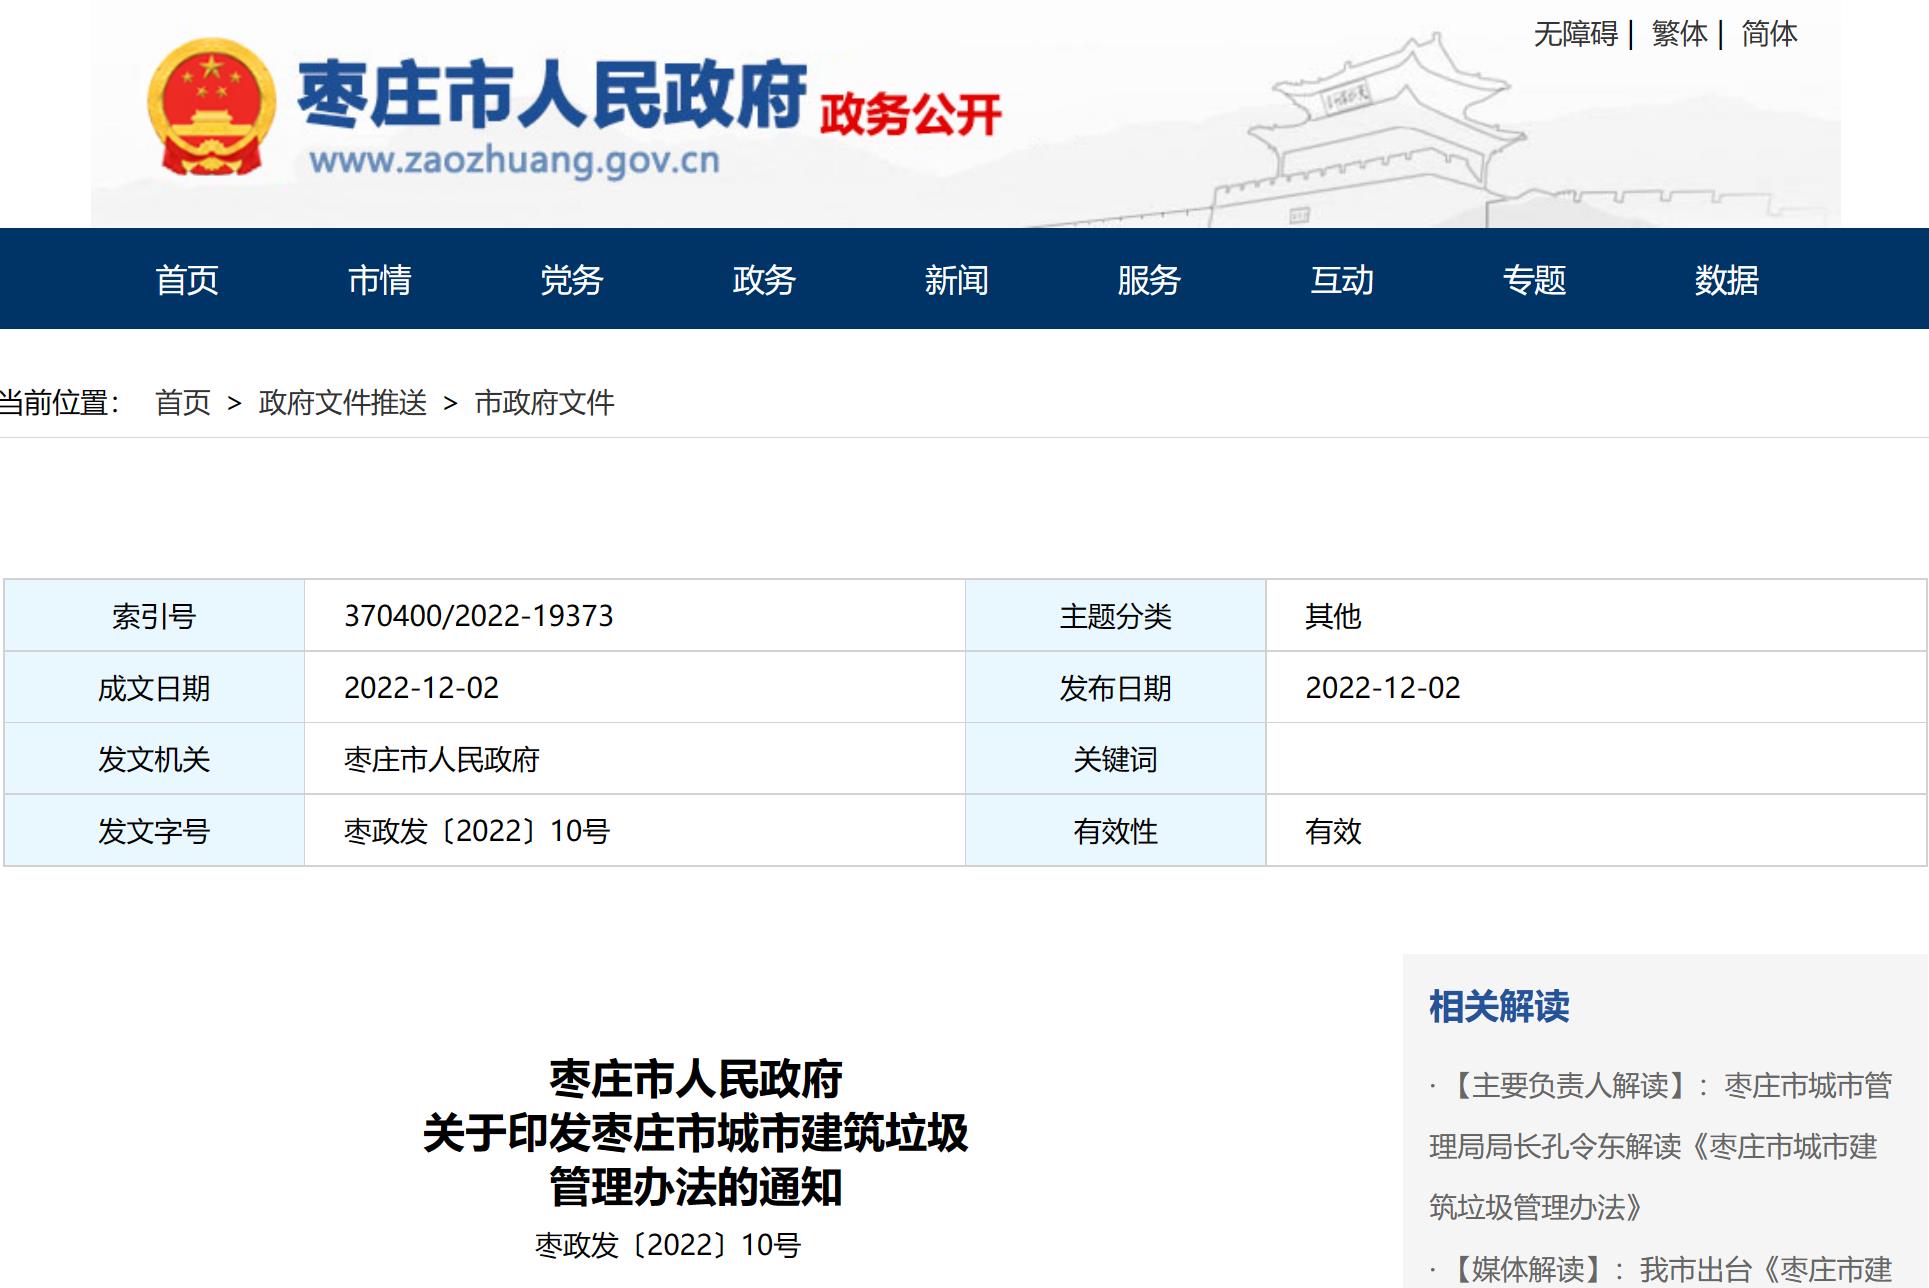Open the 互动 navigation item
The image size is (1929, 1288).
click(1342, 280)
